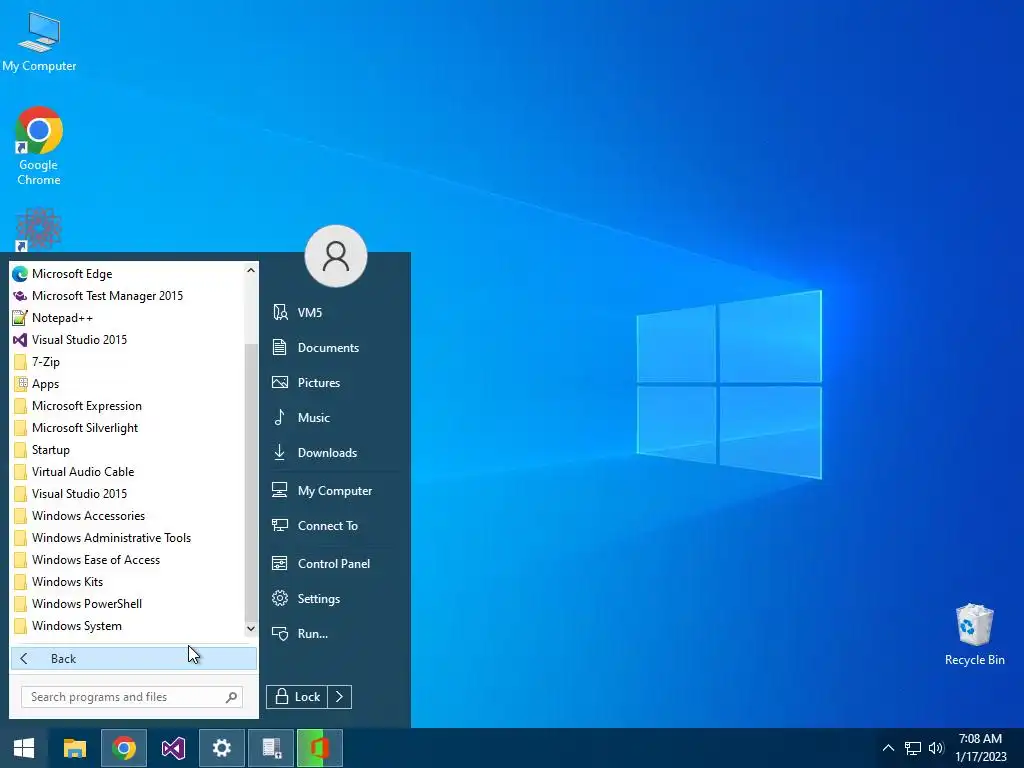Expand the Visual Studio 2015 folder entry
This screenshot has height=768, width=1024.
127,494
